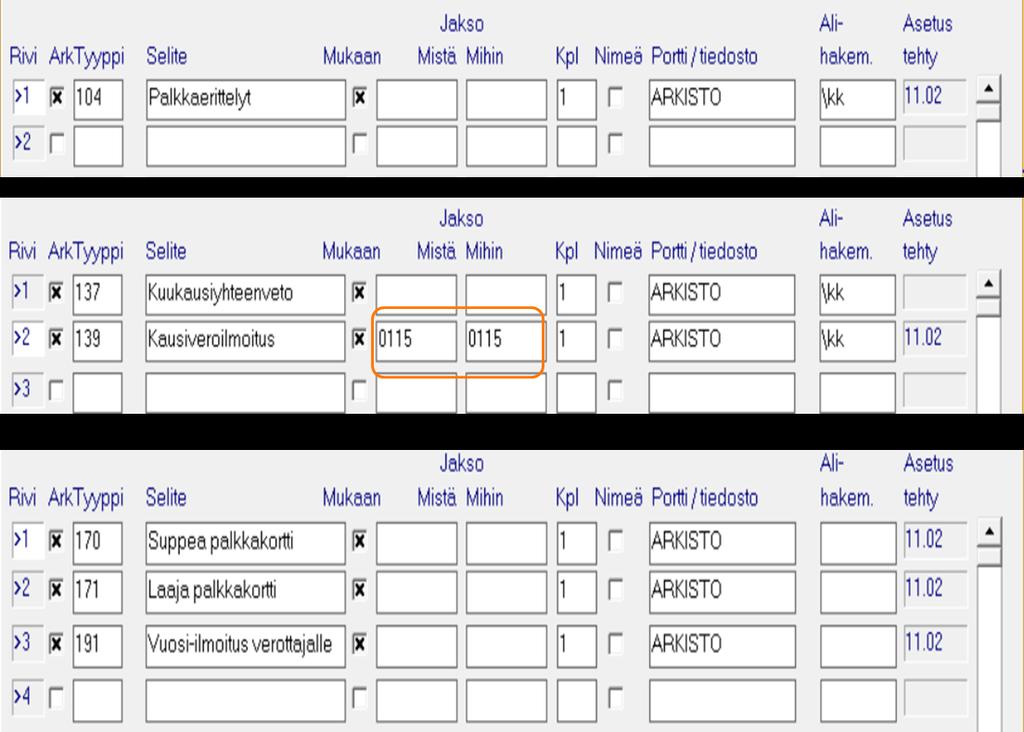Uncheck Ark checkbox for type 104 row
The height and width of the screenshot is (732, 1024).
pyautogui.click(x=58, y=98)
